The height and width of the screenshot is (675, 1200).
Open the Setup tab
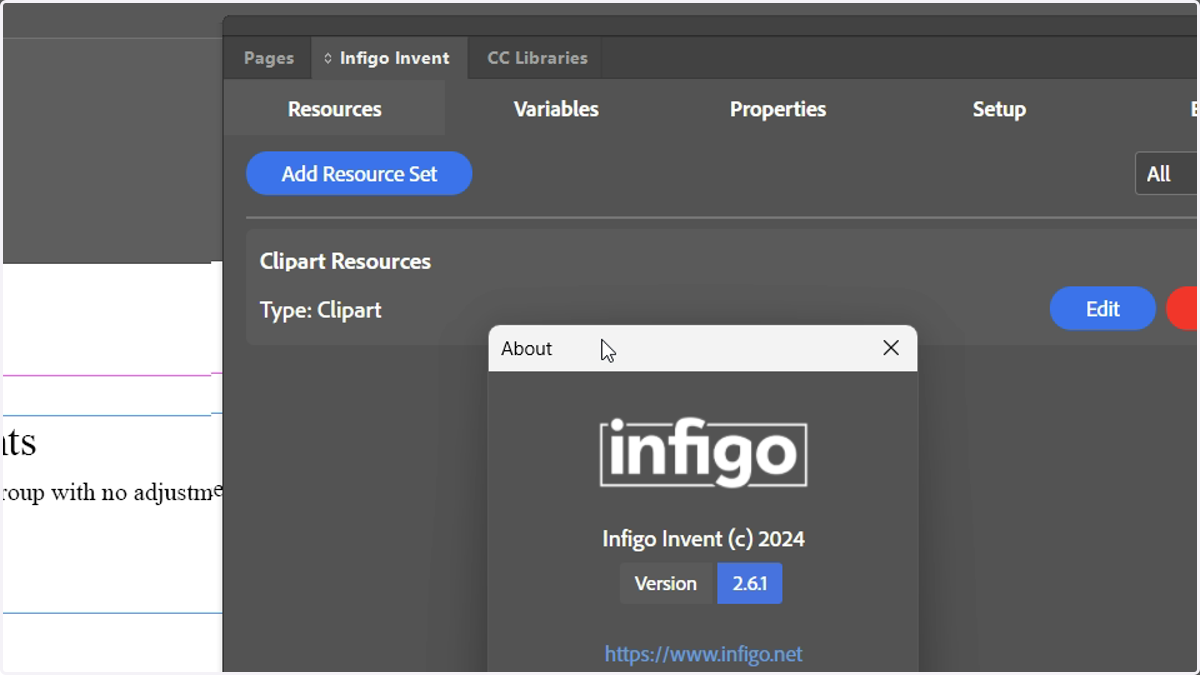[x=999, y=109]
